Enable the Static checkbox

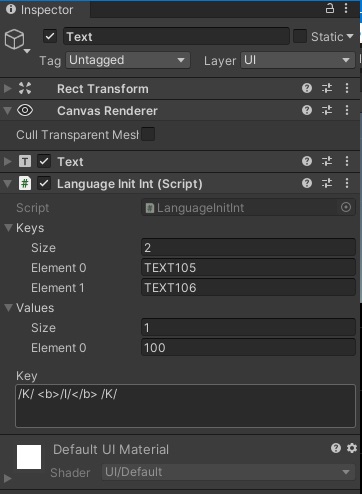[300, 36]
